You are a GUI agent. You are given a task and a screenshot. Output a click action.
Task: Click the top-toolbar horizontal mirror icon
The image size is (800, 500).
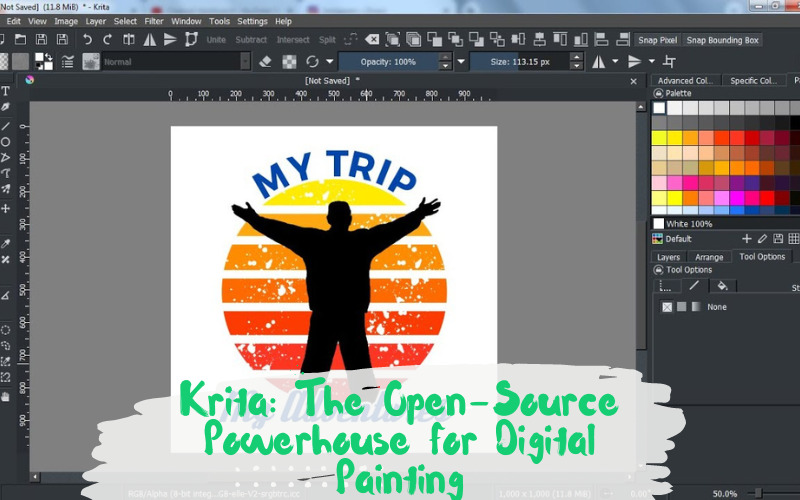(x=149, y=39)
